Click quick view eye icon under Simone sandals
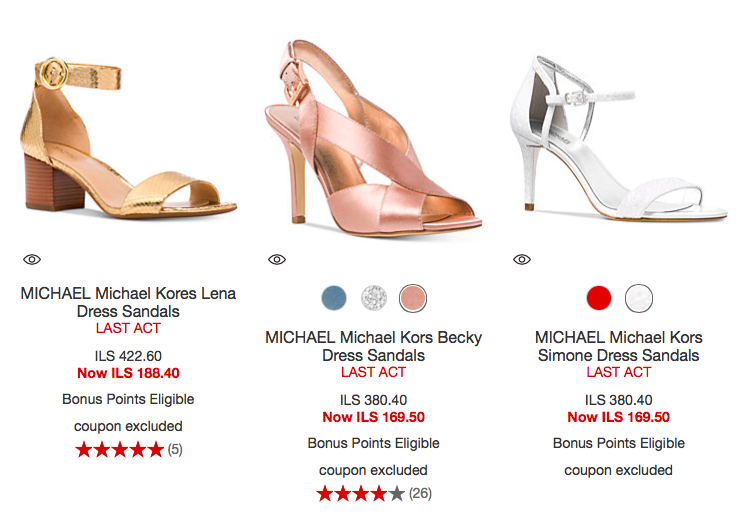 point(522,259)
